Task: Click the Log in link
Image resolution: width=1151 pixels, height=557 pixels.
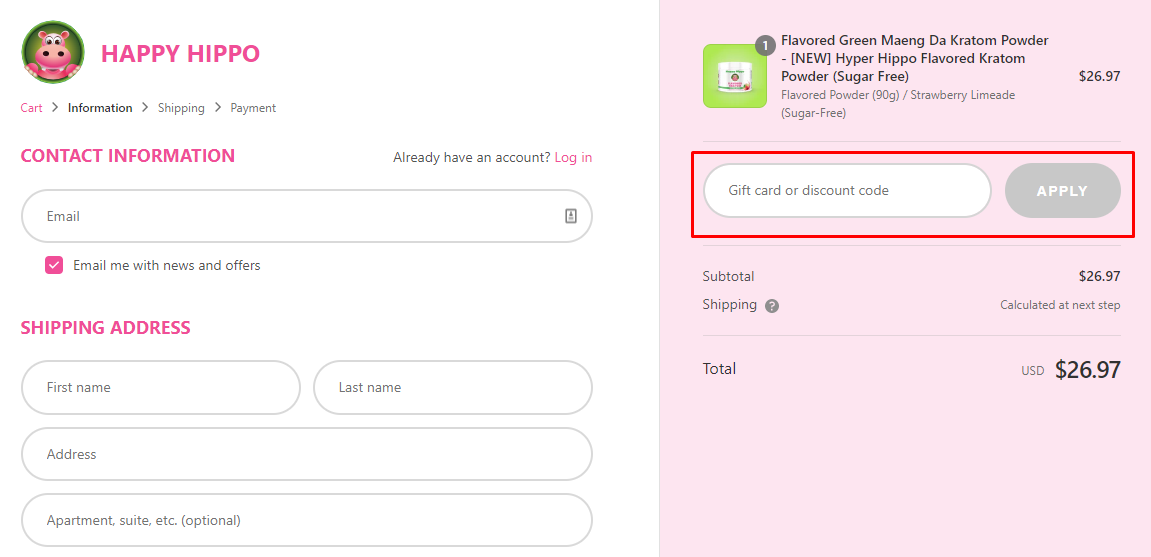Action: click(573, 157)
